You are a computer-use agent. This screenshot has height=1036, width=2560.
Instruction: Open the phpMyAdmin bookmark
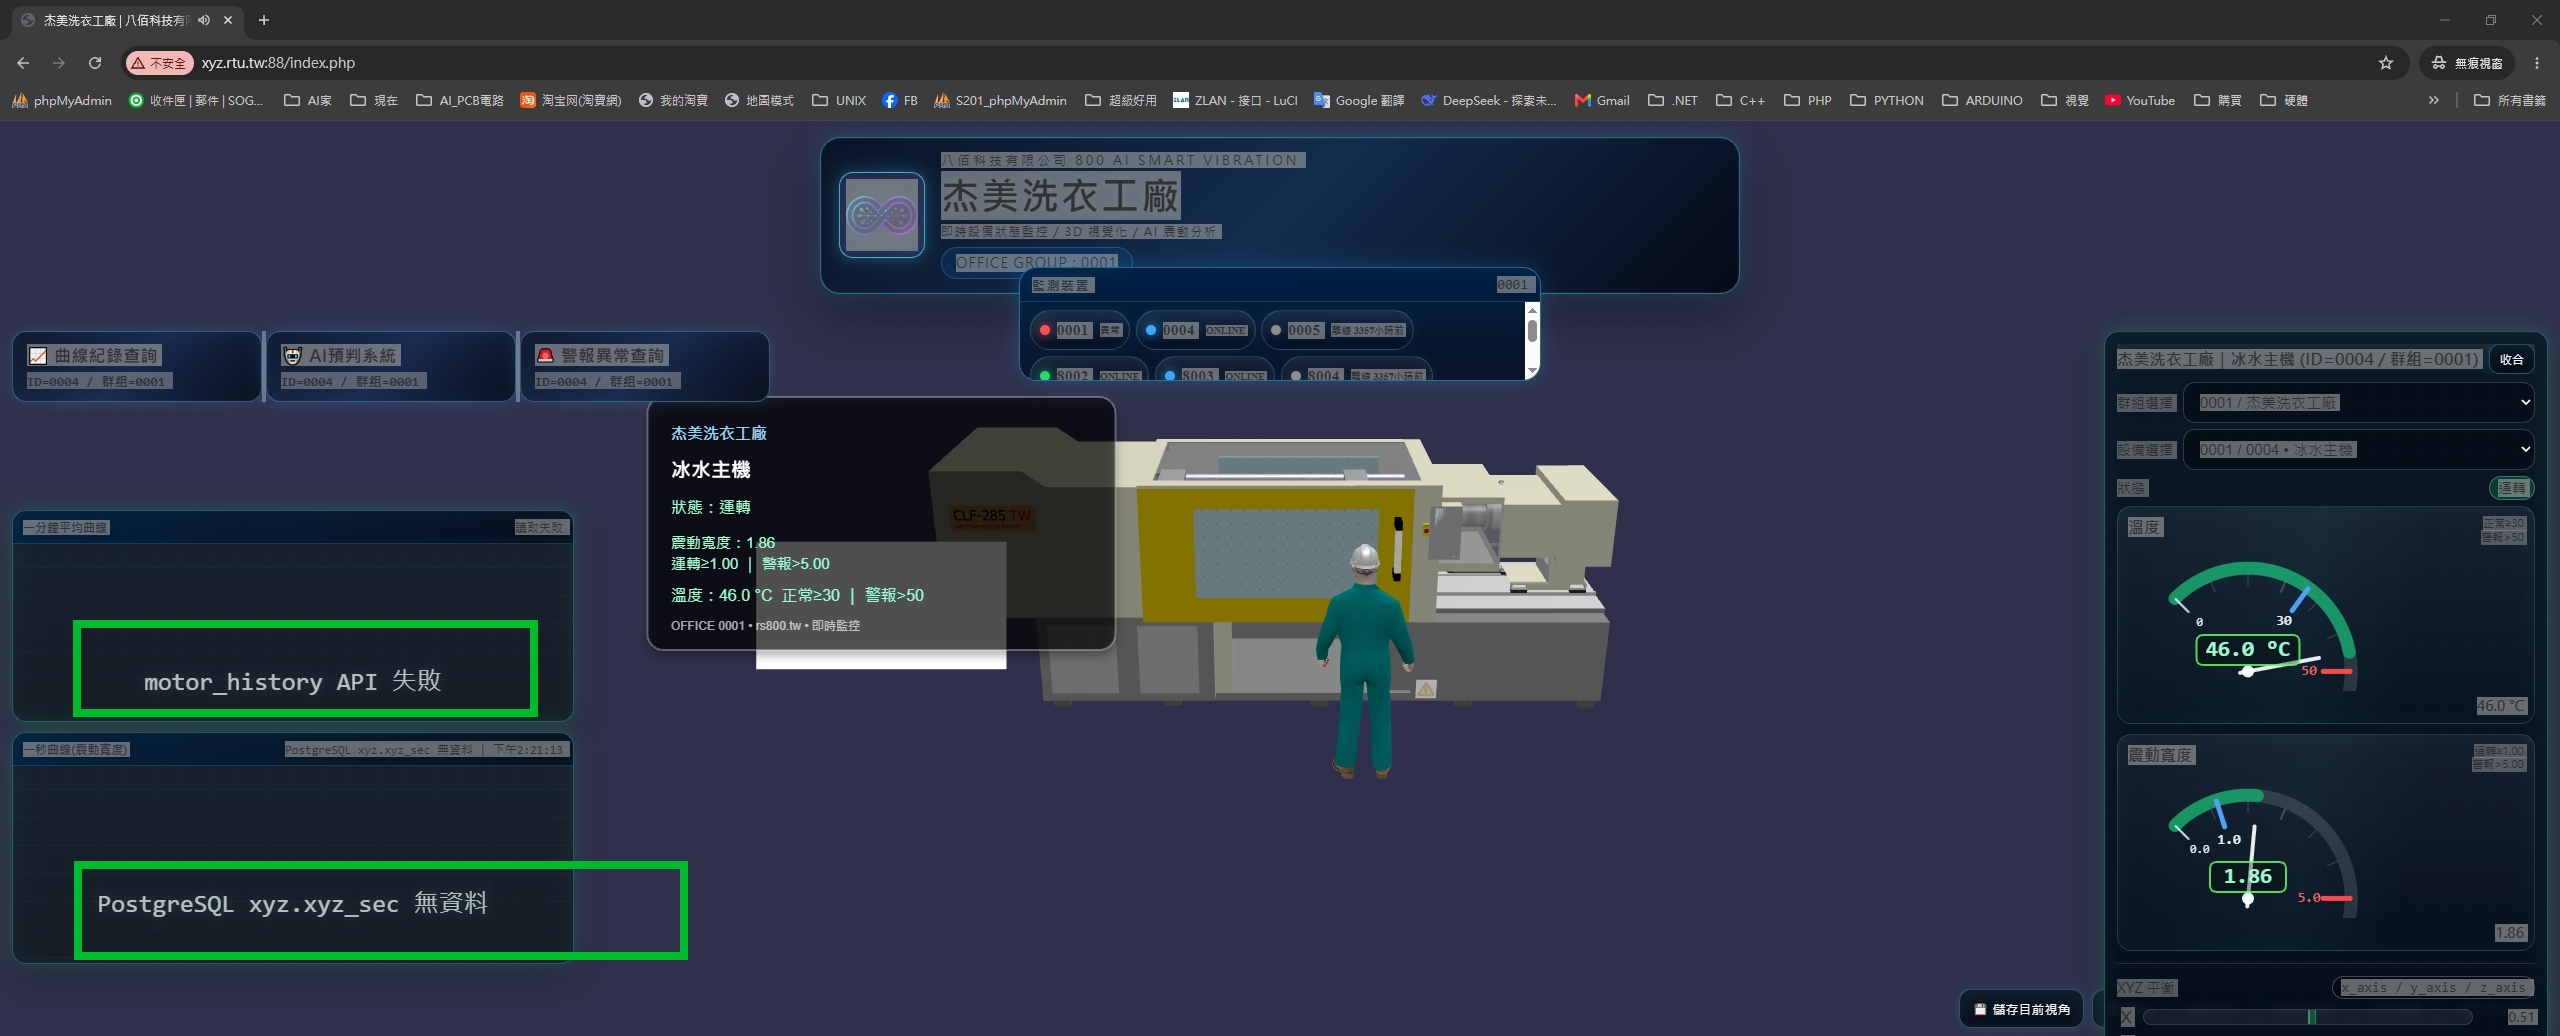[62, 100]
